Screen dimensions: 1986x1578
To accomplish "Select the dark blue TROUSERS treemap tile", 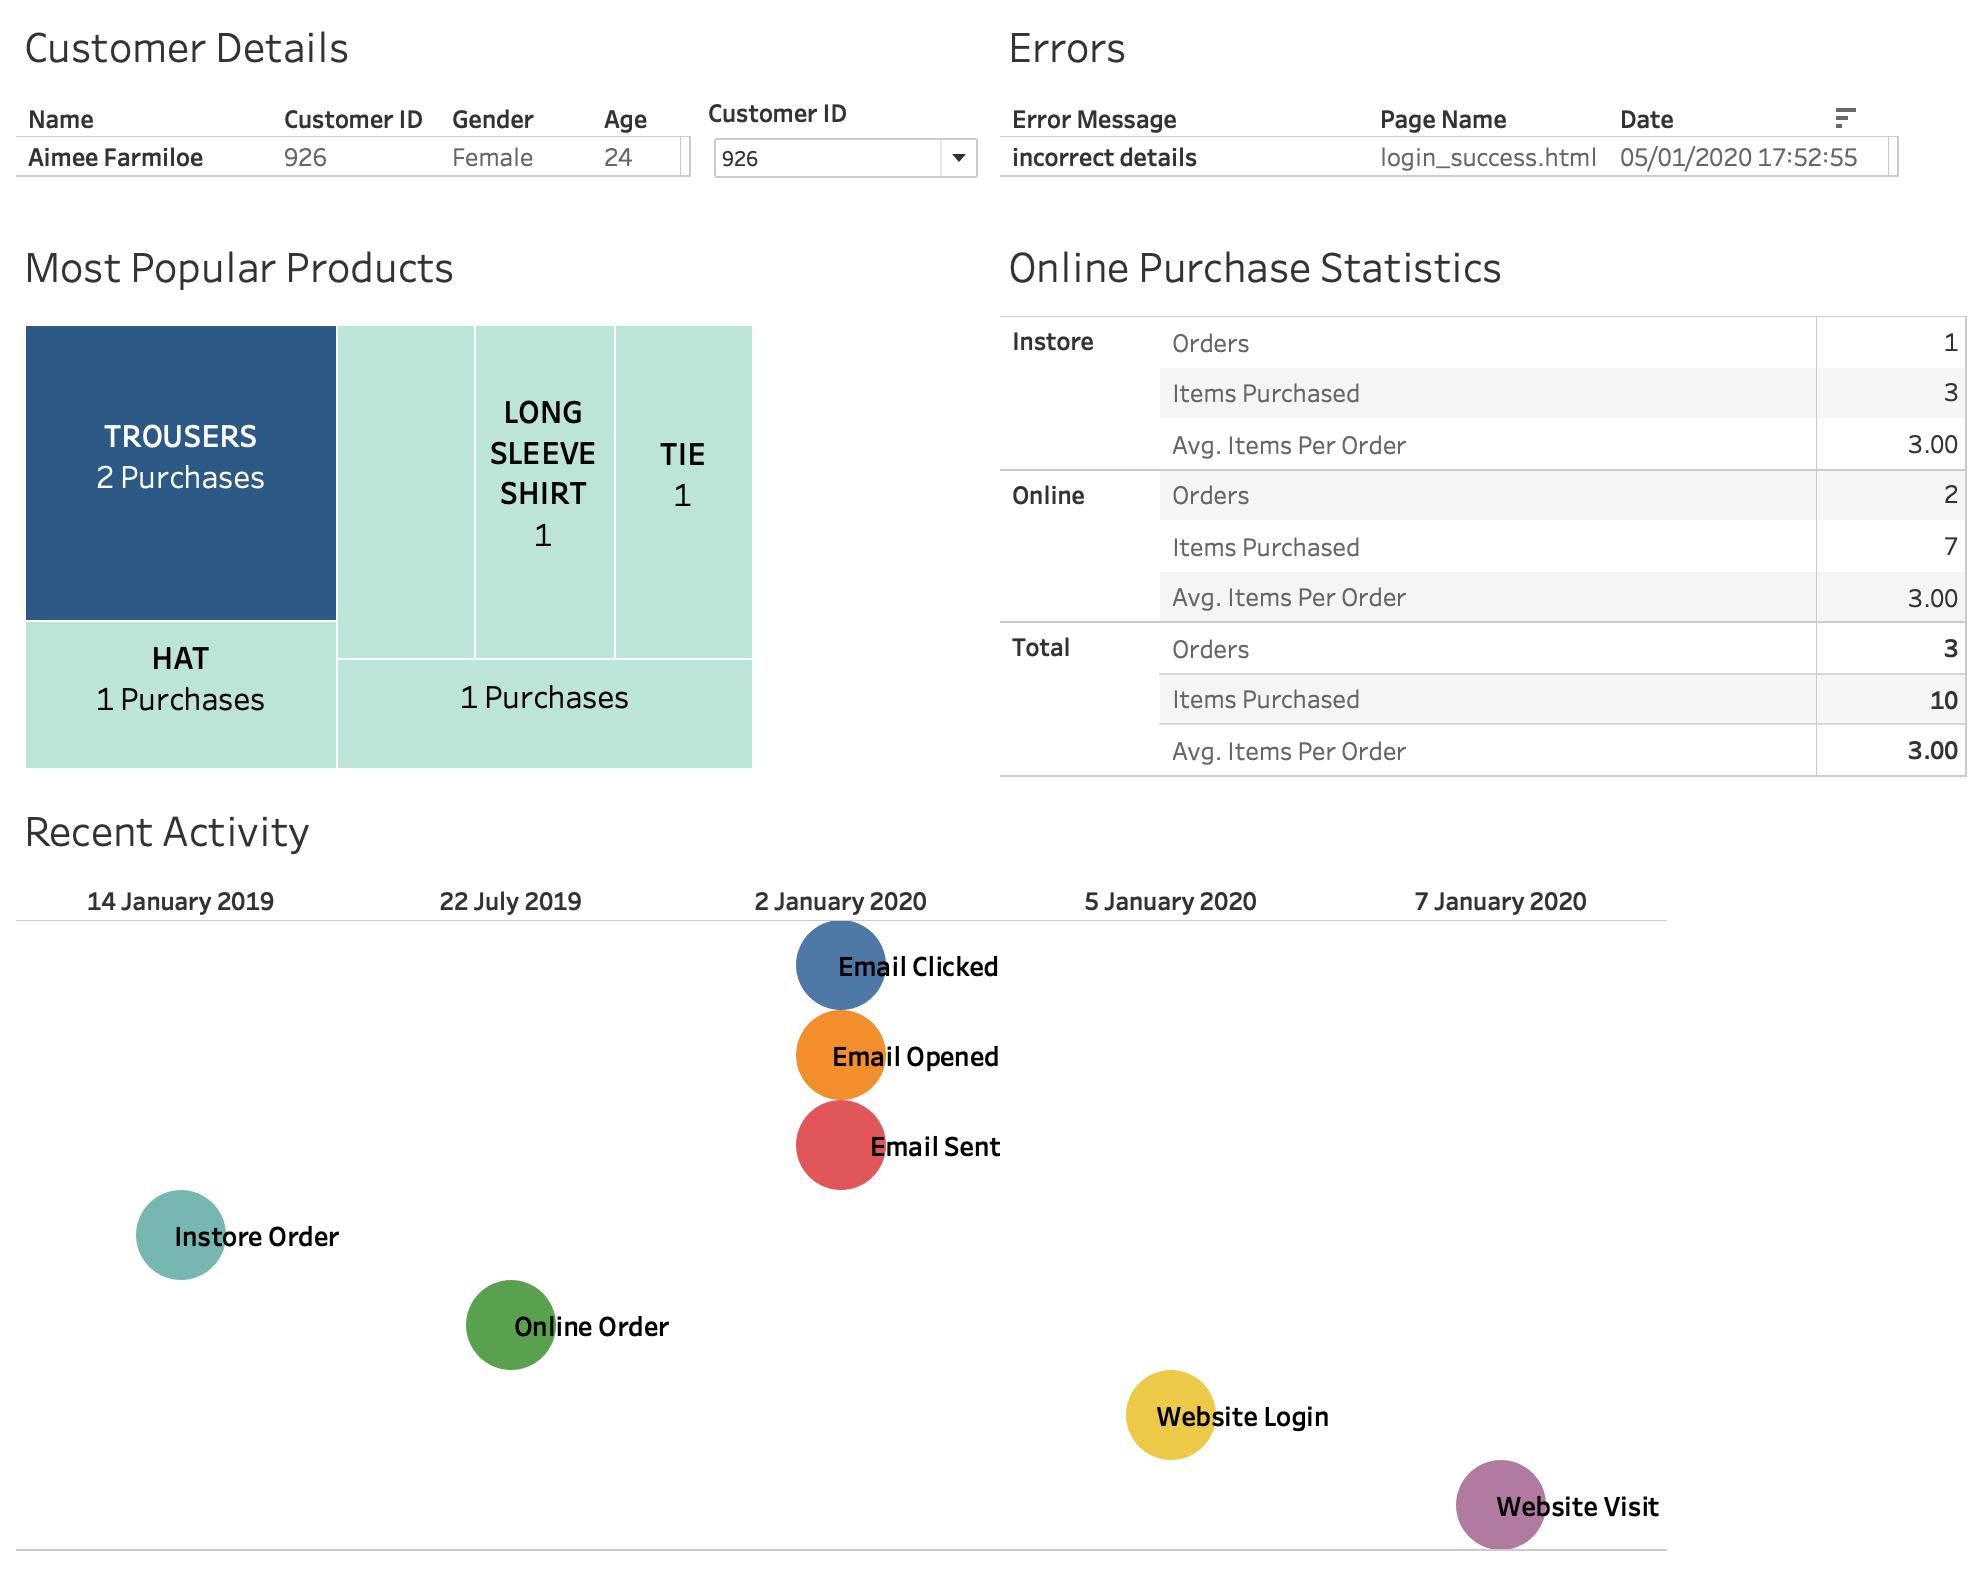I will (x=181, y=472).
